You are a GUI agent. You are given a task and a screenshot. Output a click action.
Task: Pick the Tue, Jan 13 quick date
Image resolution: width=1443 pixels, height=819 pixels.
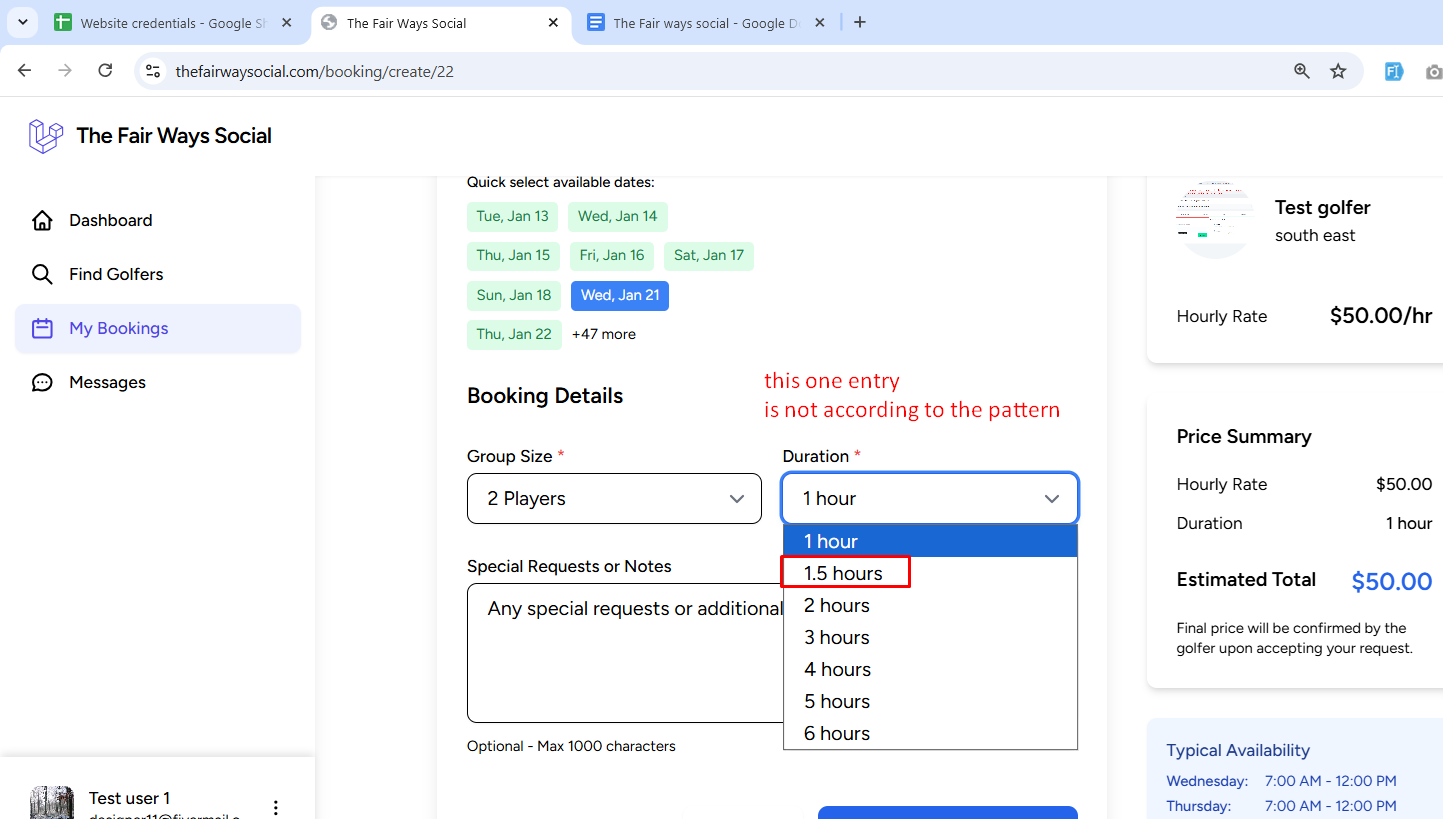click(512, 216)
